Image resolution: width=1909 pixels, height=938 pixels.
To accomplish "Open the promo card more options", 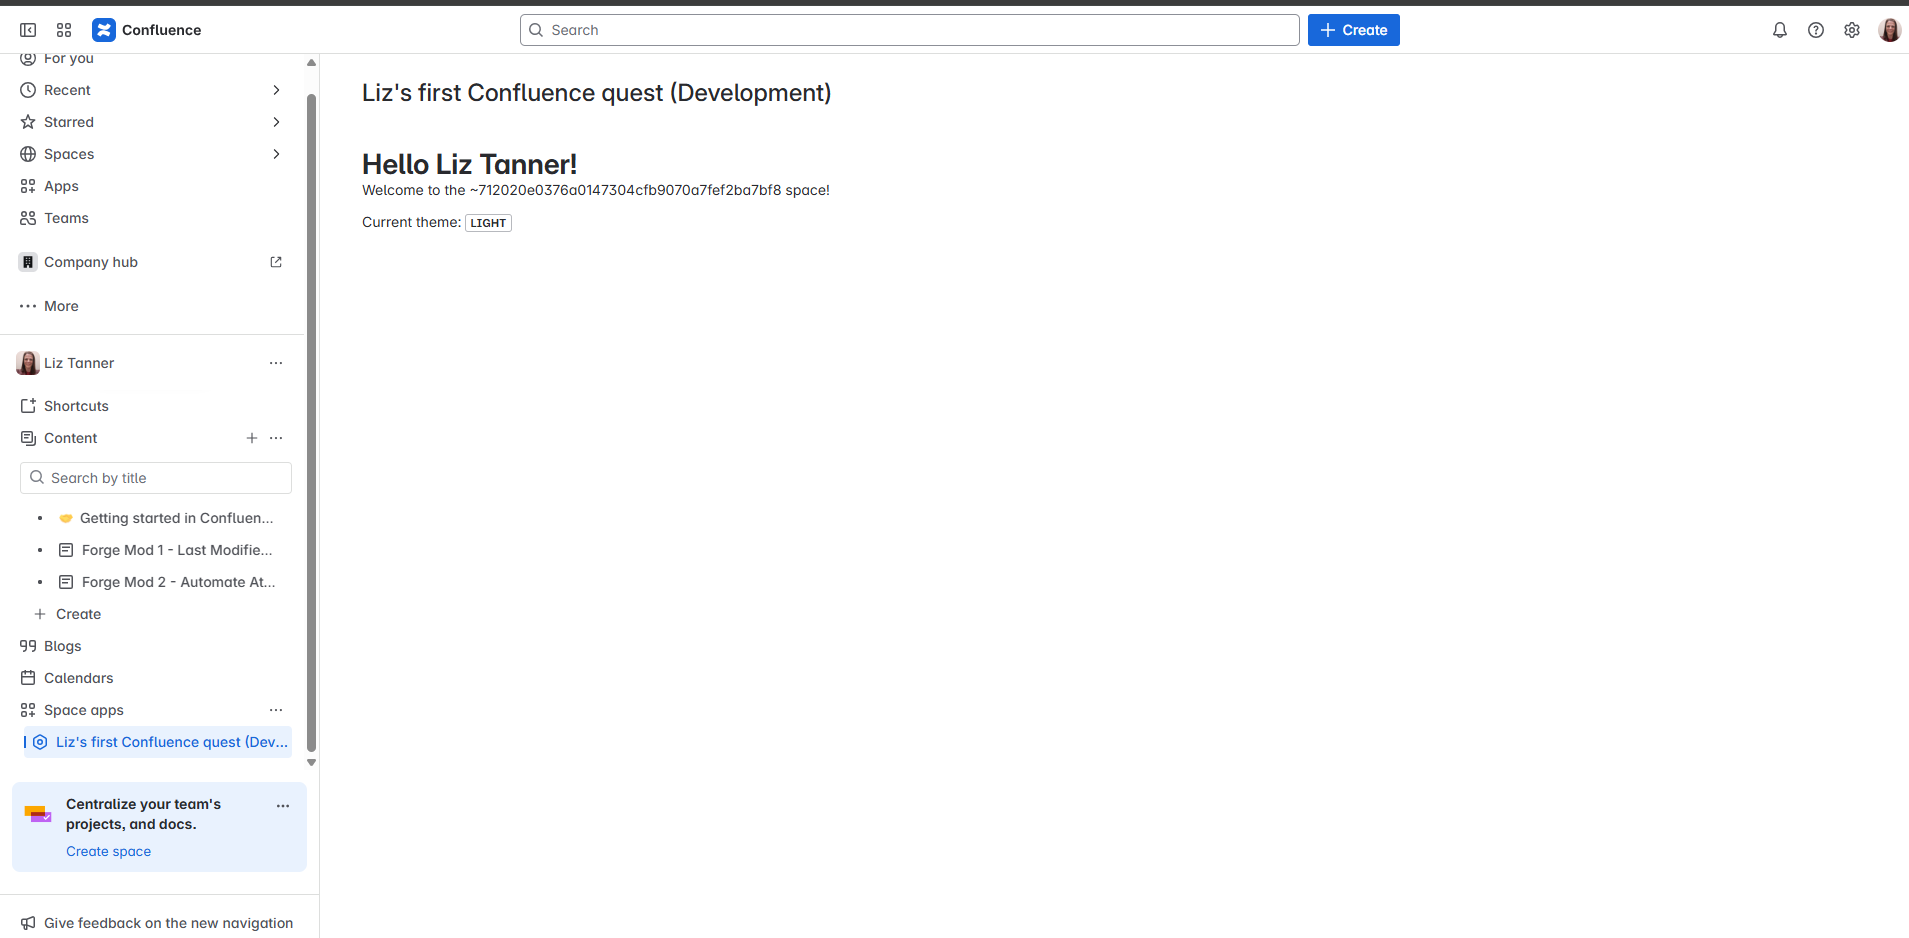I will tap(283, 806).
